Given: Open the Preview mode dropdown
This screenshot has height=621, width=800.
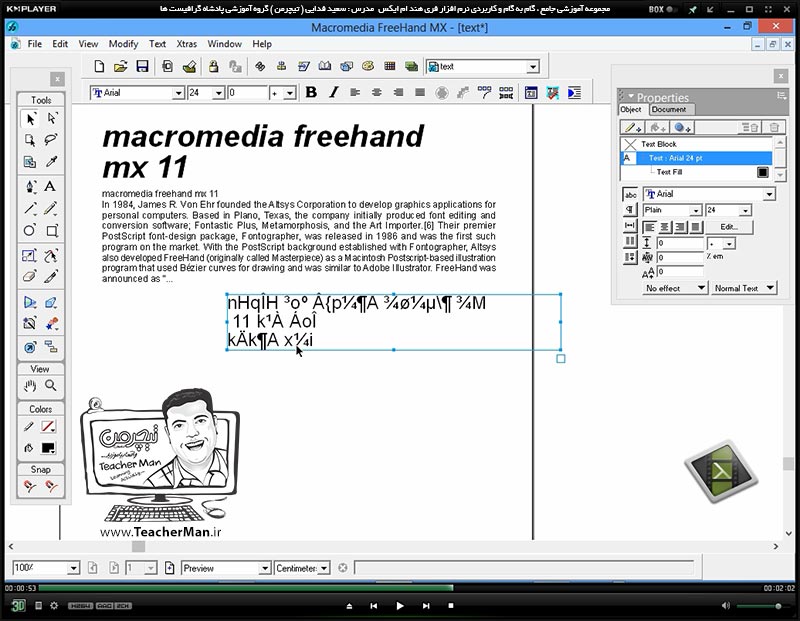Looking at the screenshot, I should coord(264,568).
